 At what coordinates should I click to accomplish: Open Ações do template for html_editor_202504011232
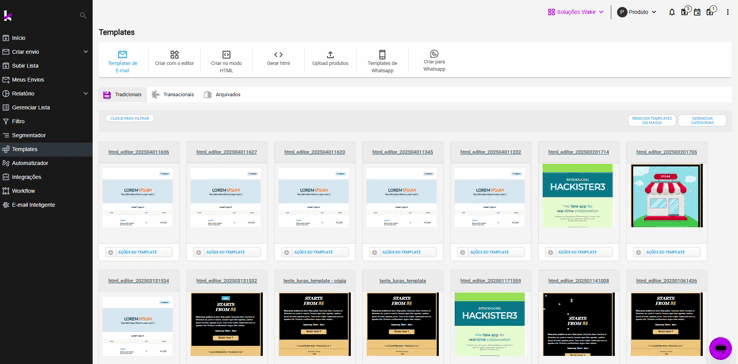491,252
